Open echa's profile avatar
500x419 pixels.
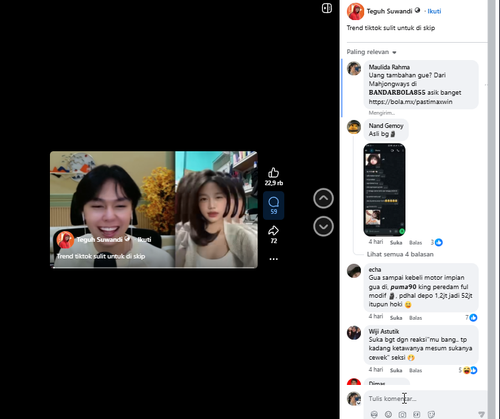point(354,271)
